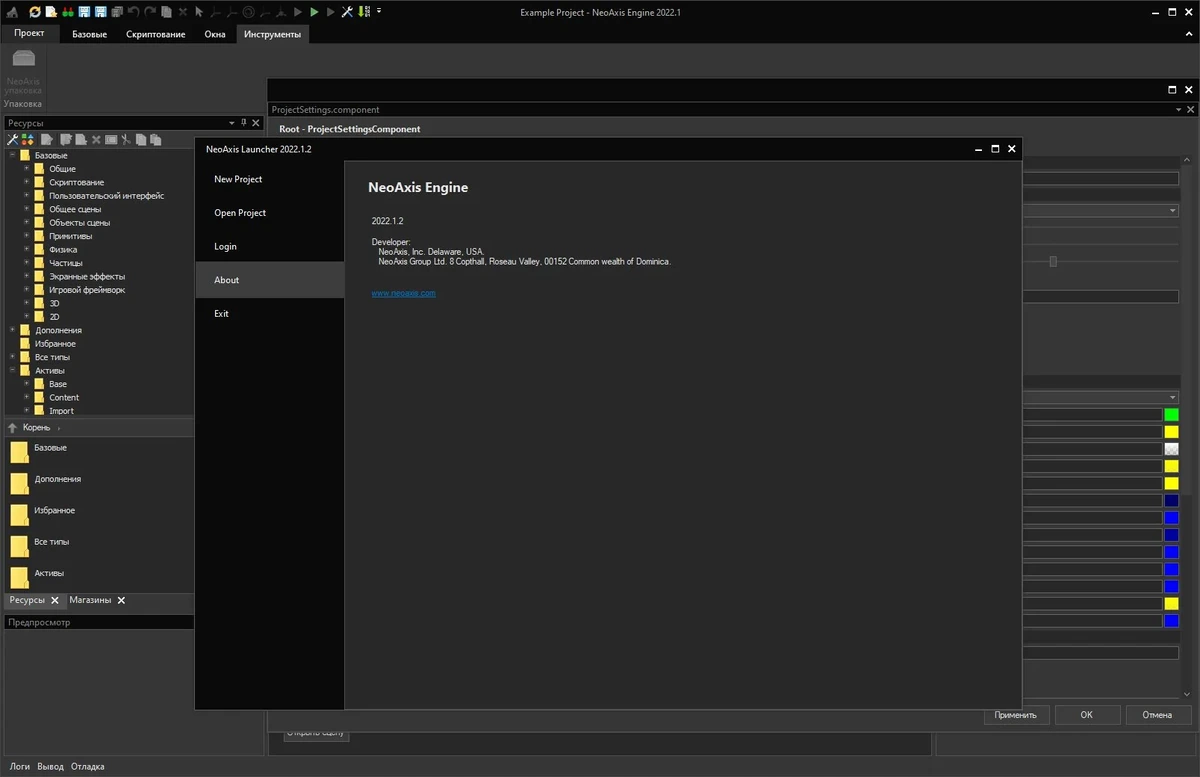Click the wrench options icon in the Resources panel
The height and width of the screenshot is (777, 1200).
[12, 139]
